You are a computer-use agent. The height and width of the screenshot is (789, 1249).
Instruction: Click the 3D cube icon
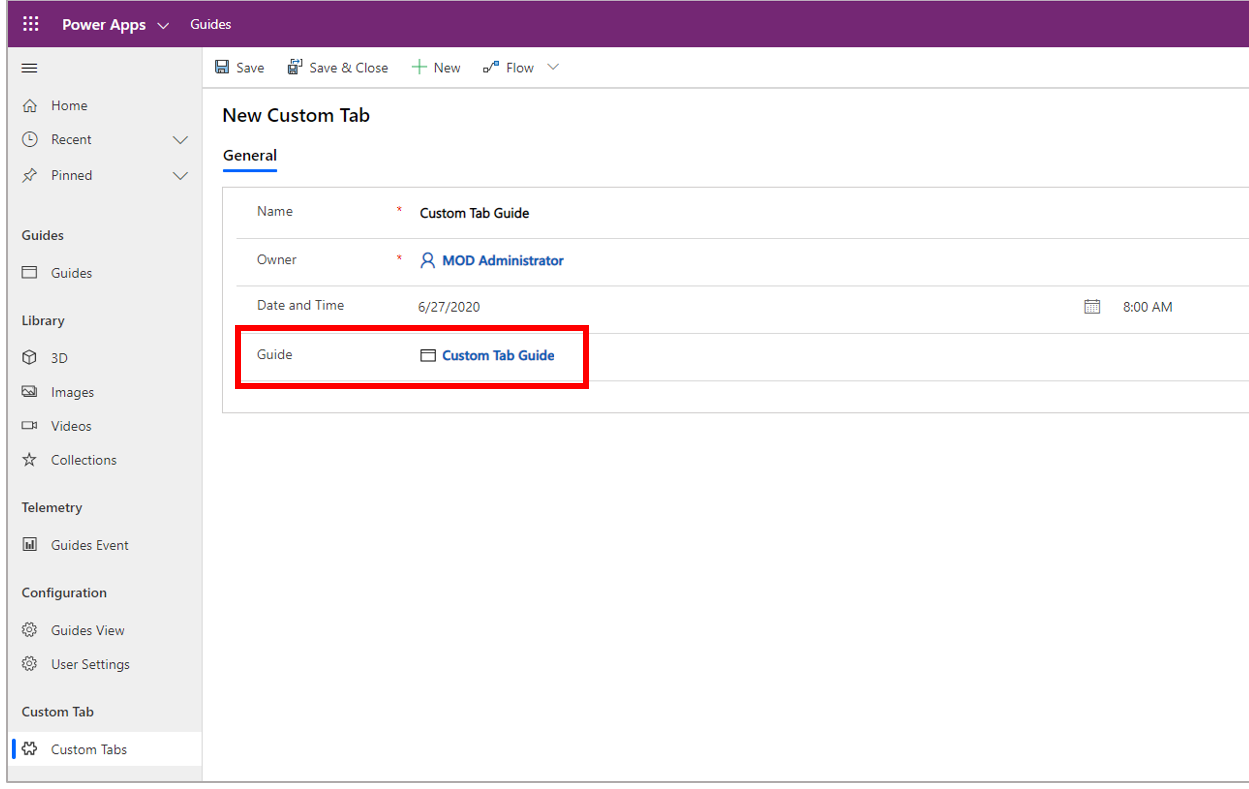click(30, 357)
